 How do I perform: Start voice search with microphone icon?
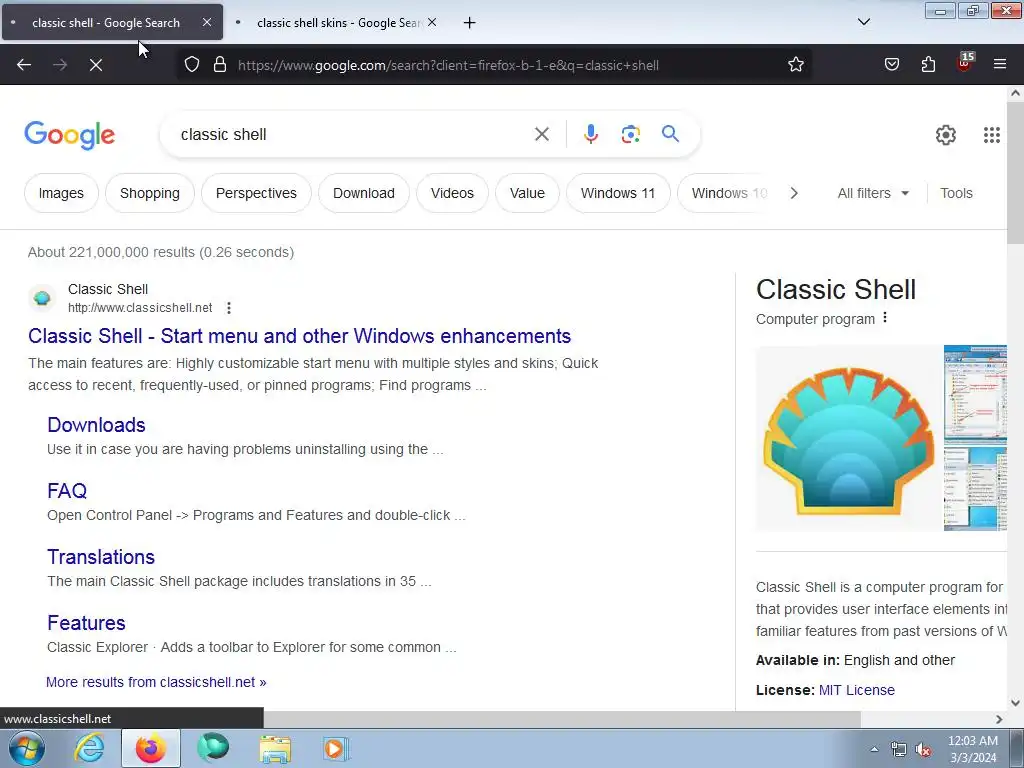click(590, 135)
